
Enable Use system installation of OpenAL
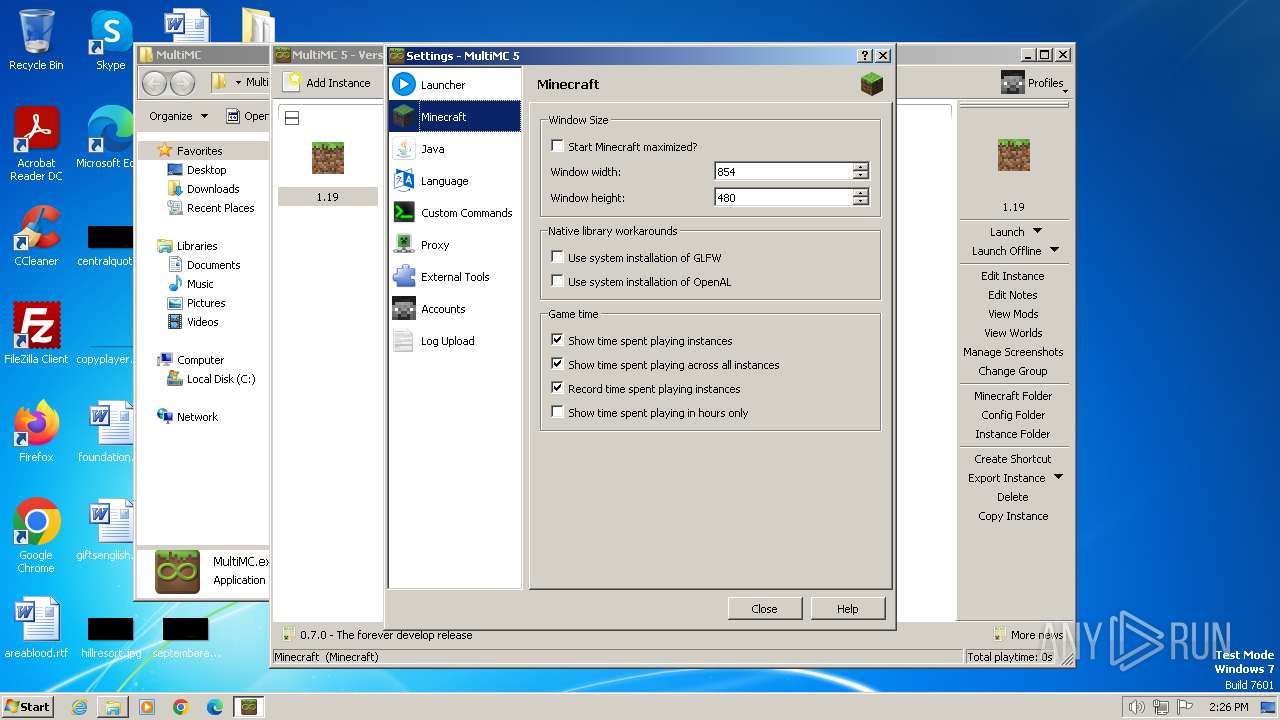(557, 281)
